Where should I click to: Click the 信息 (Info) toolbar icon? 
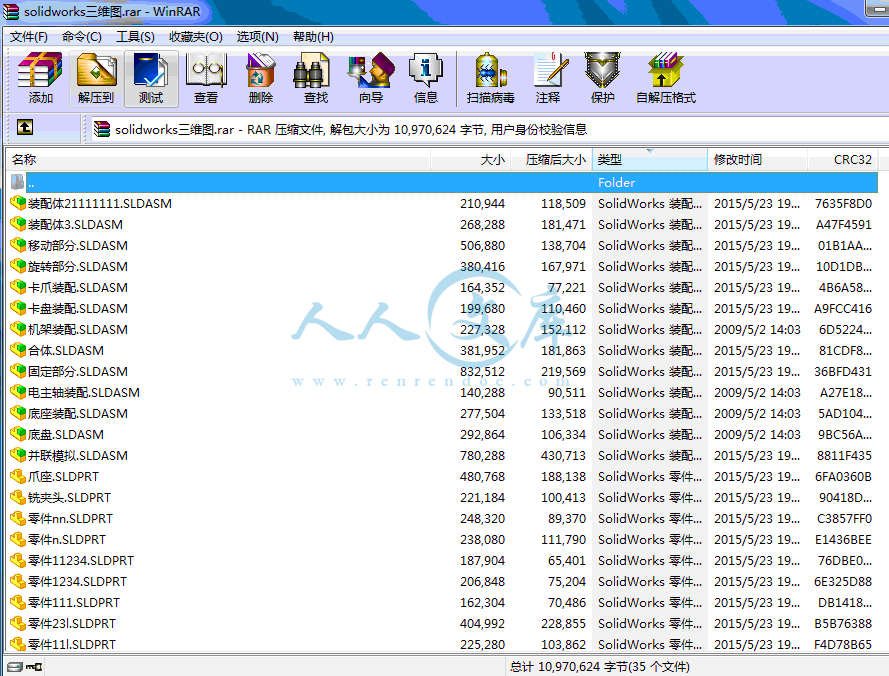coord(426,70)
